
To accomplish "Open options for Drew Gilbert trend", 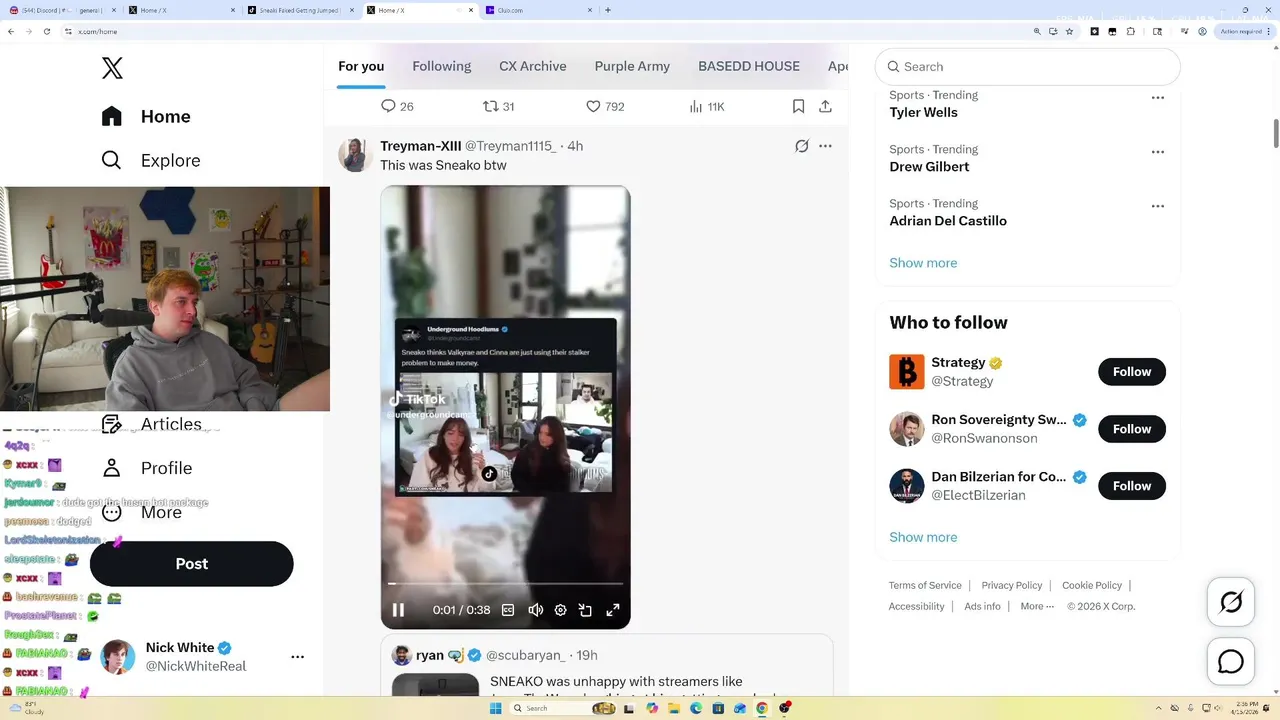I will 1158,152.
